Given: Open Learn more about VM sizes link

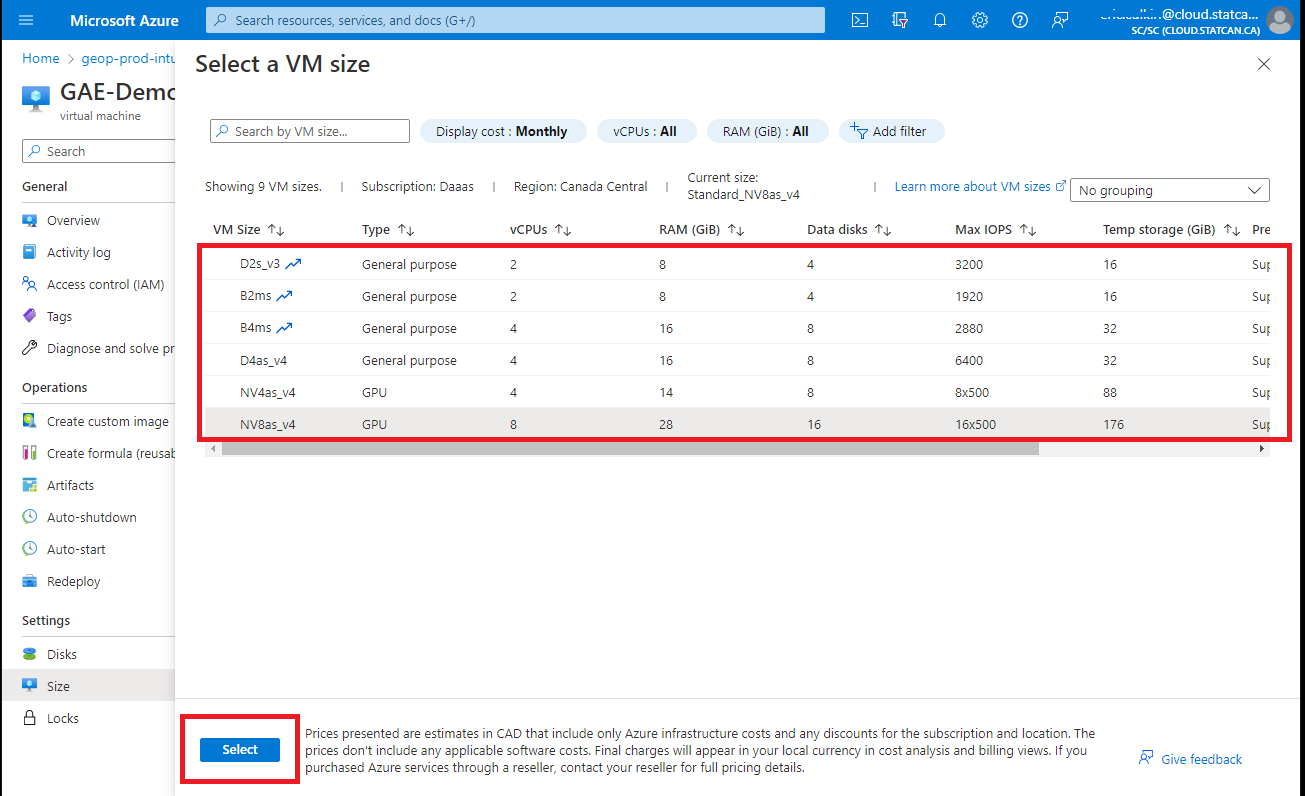Looking at the screenshot, I should [980, 186].
